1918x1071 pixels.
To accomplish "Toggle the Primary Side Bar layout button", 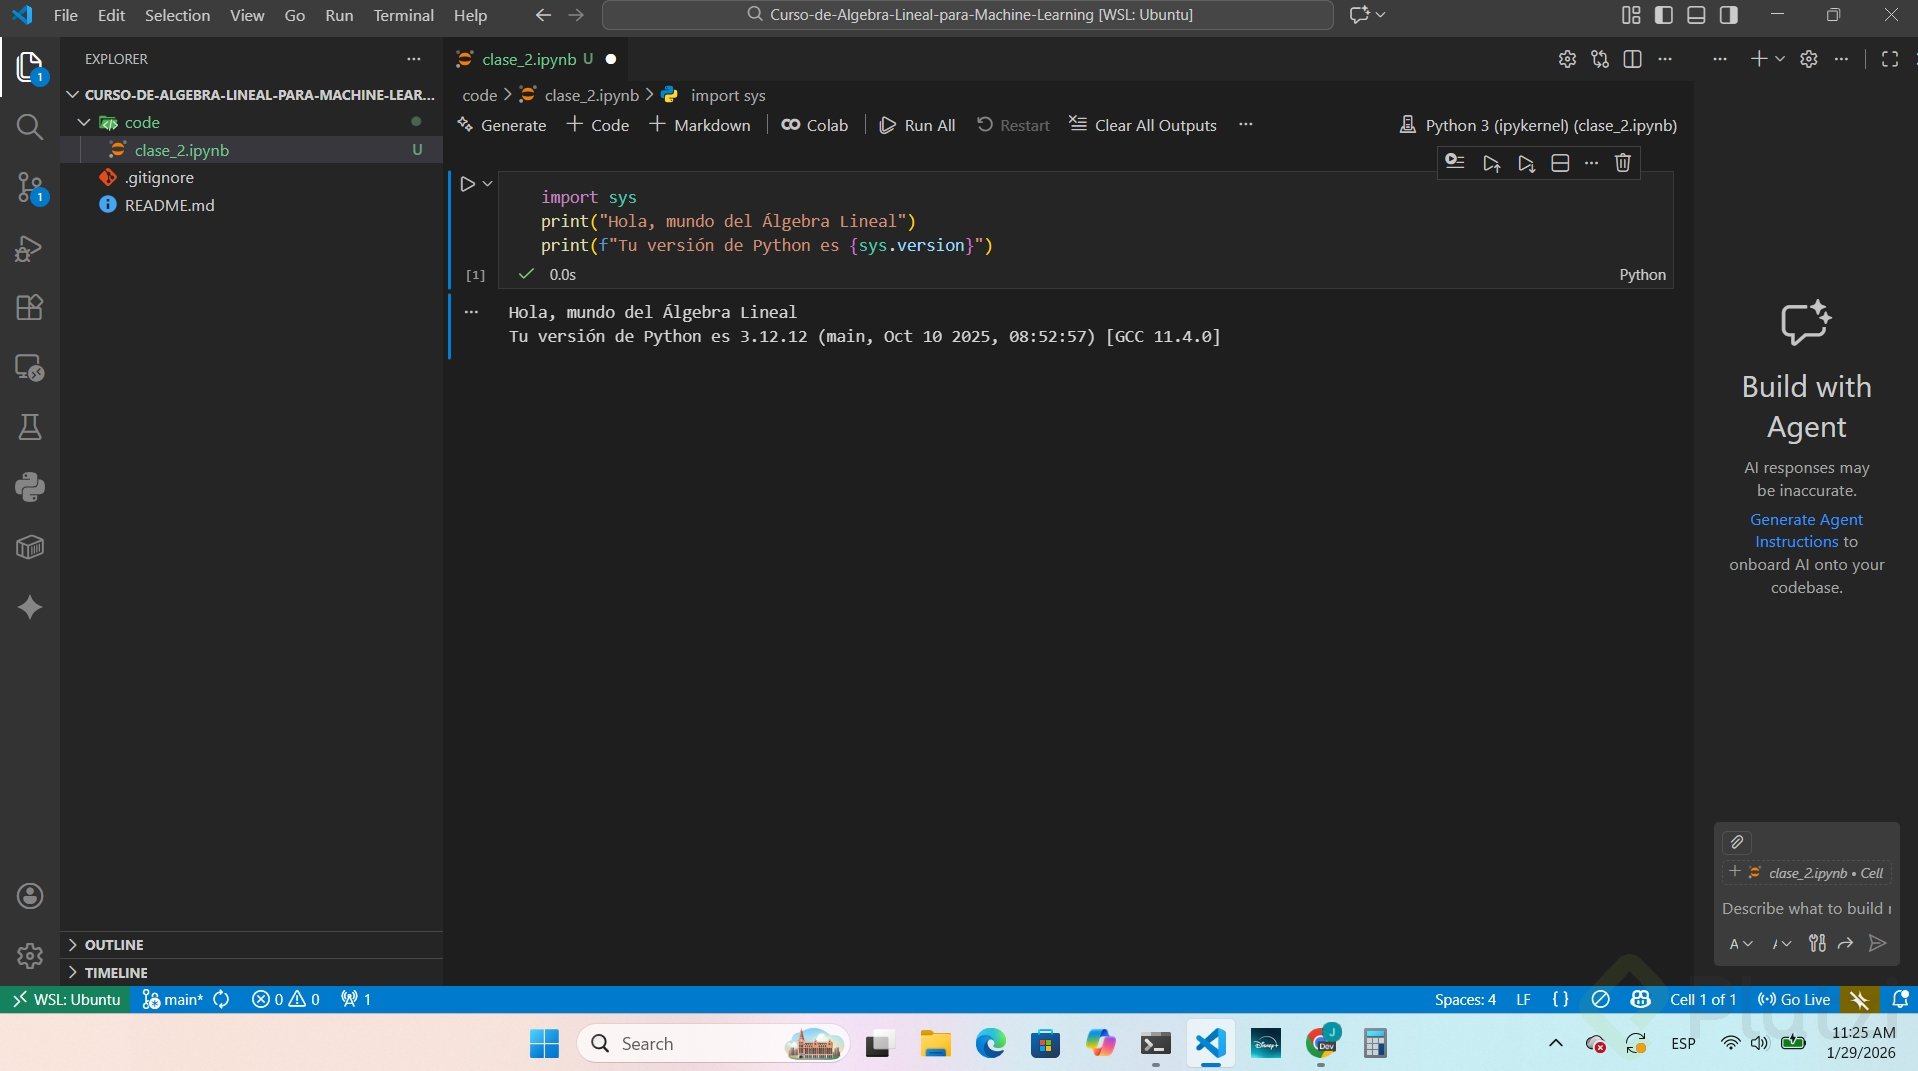I will [x=1664, y=15].
